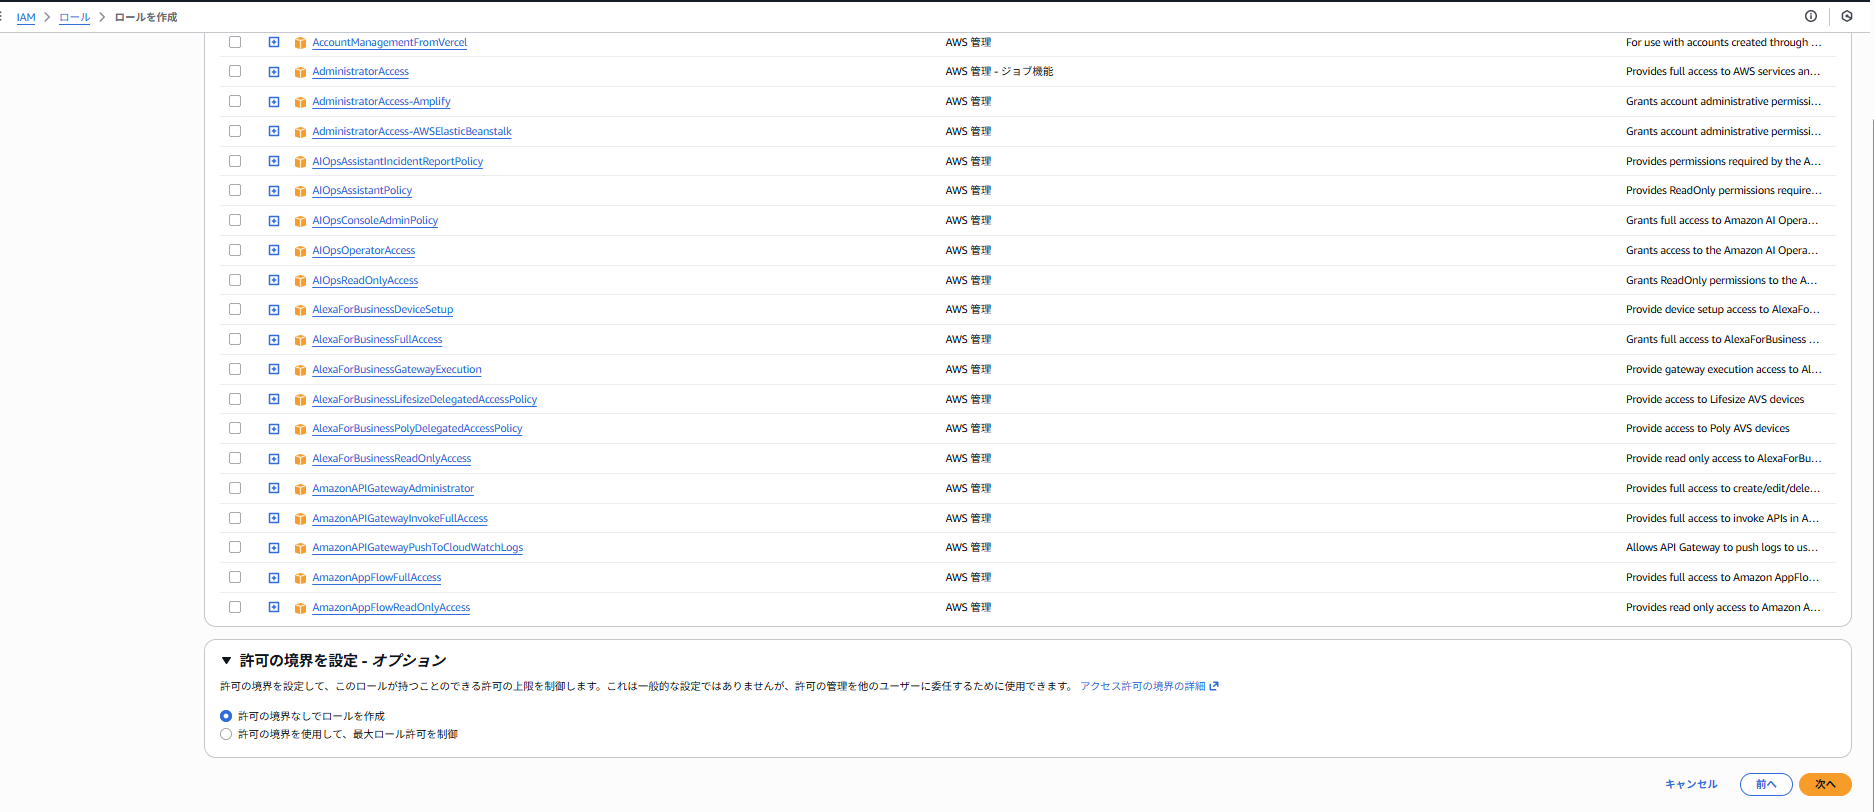Click the policy icon for AIOpsConsoleAdminPolicy
The height and width of the screenshot is (812, 1874).
300,221
